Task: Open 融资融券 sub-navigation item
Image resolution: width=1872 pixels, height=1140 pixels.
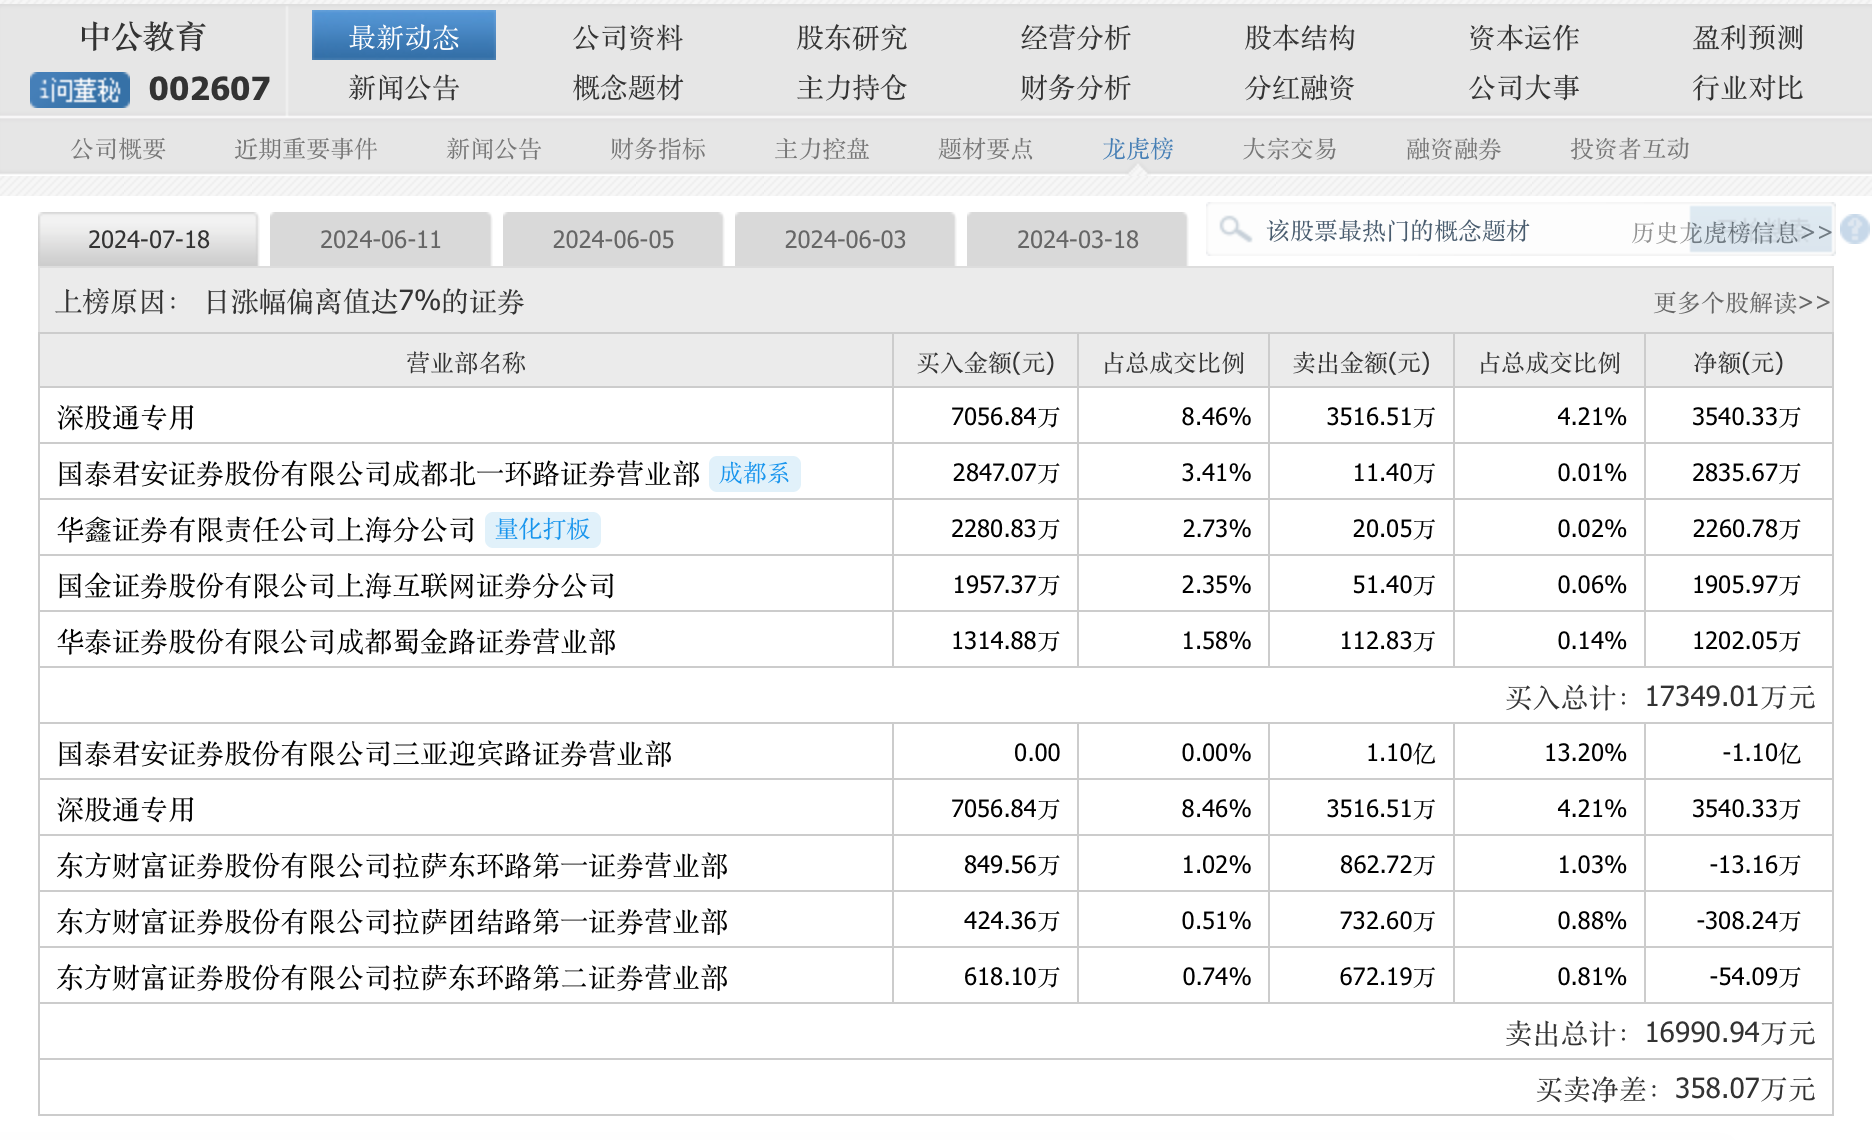Action: (x=1453, y=149)
